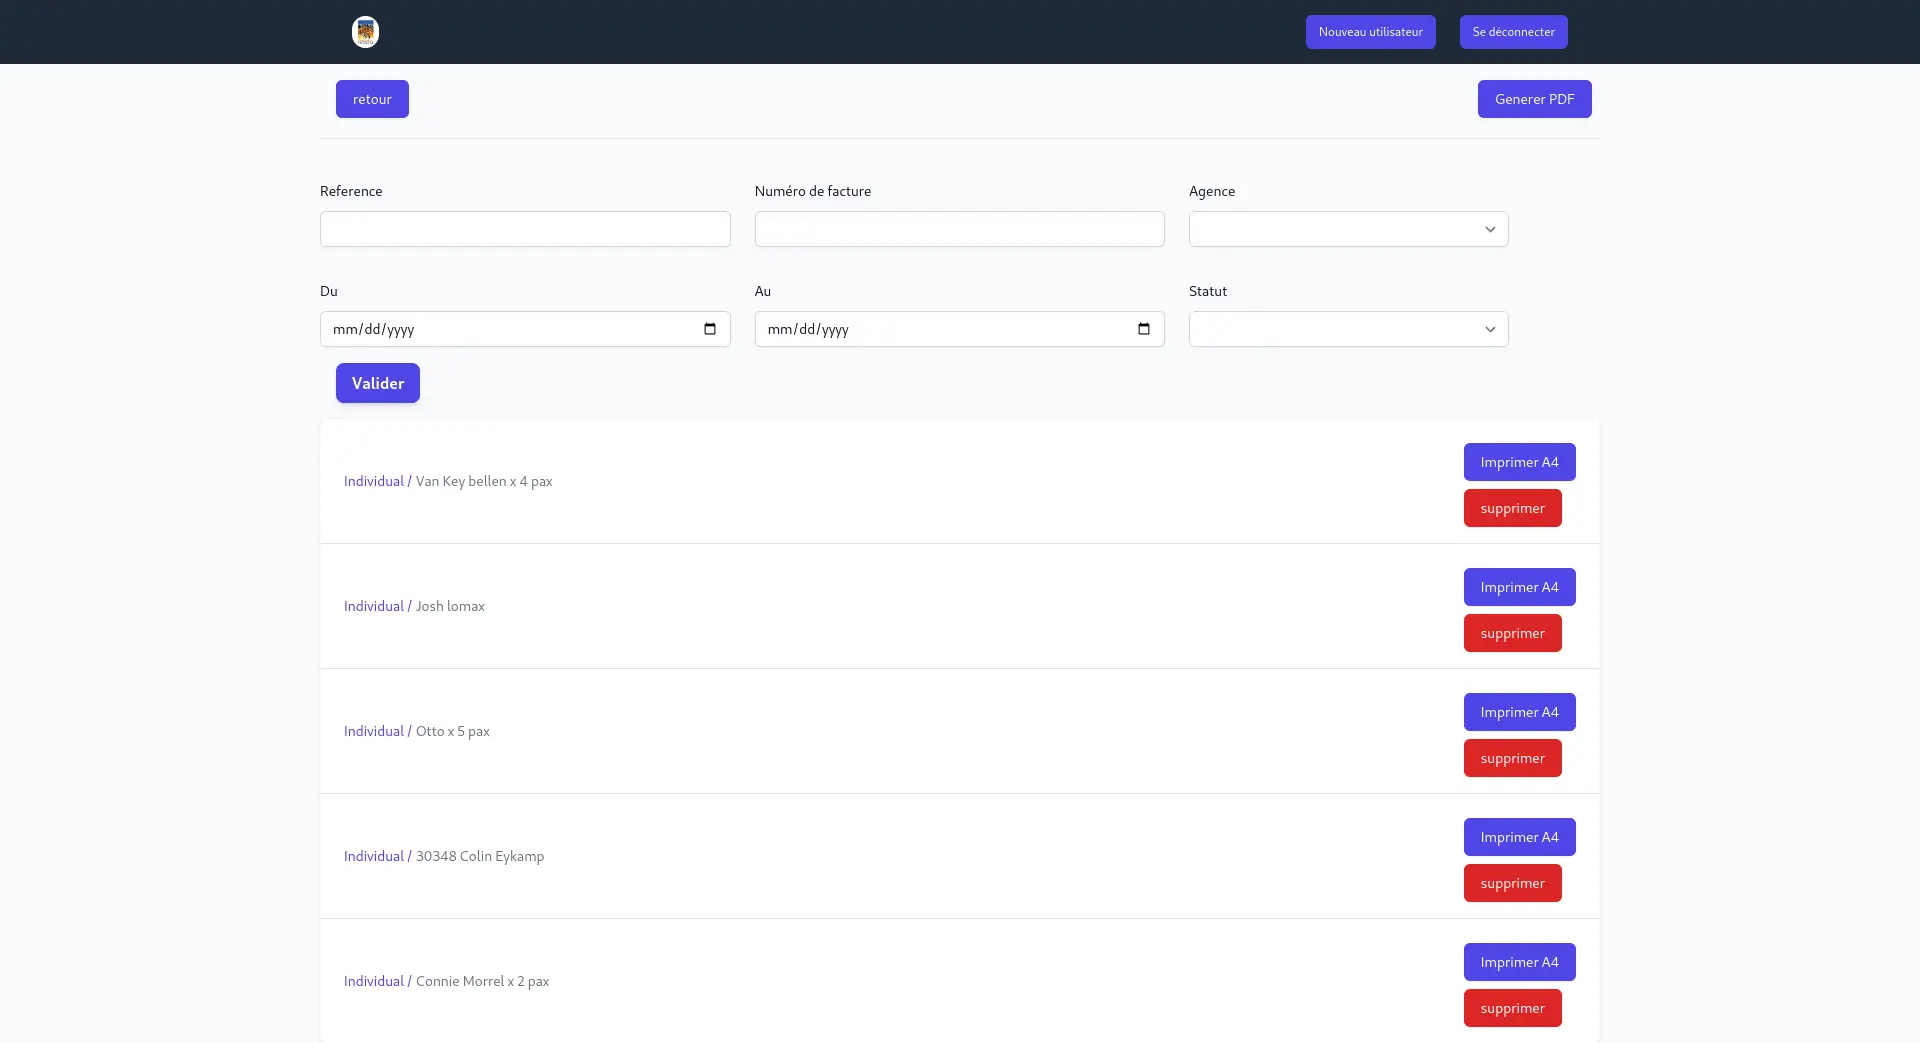This screenshot has width=1920, height=1043.
Task: Delete the Josh lomax entry
Action: (1512, 633)
